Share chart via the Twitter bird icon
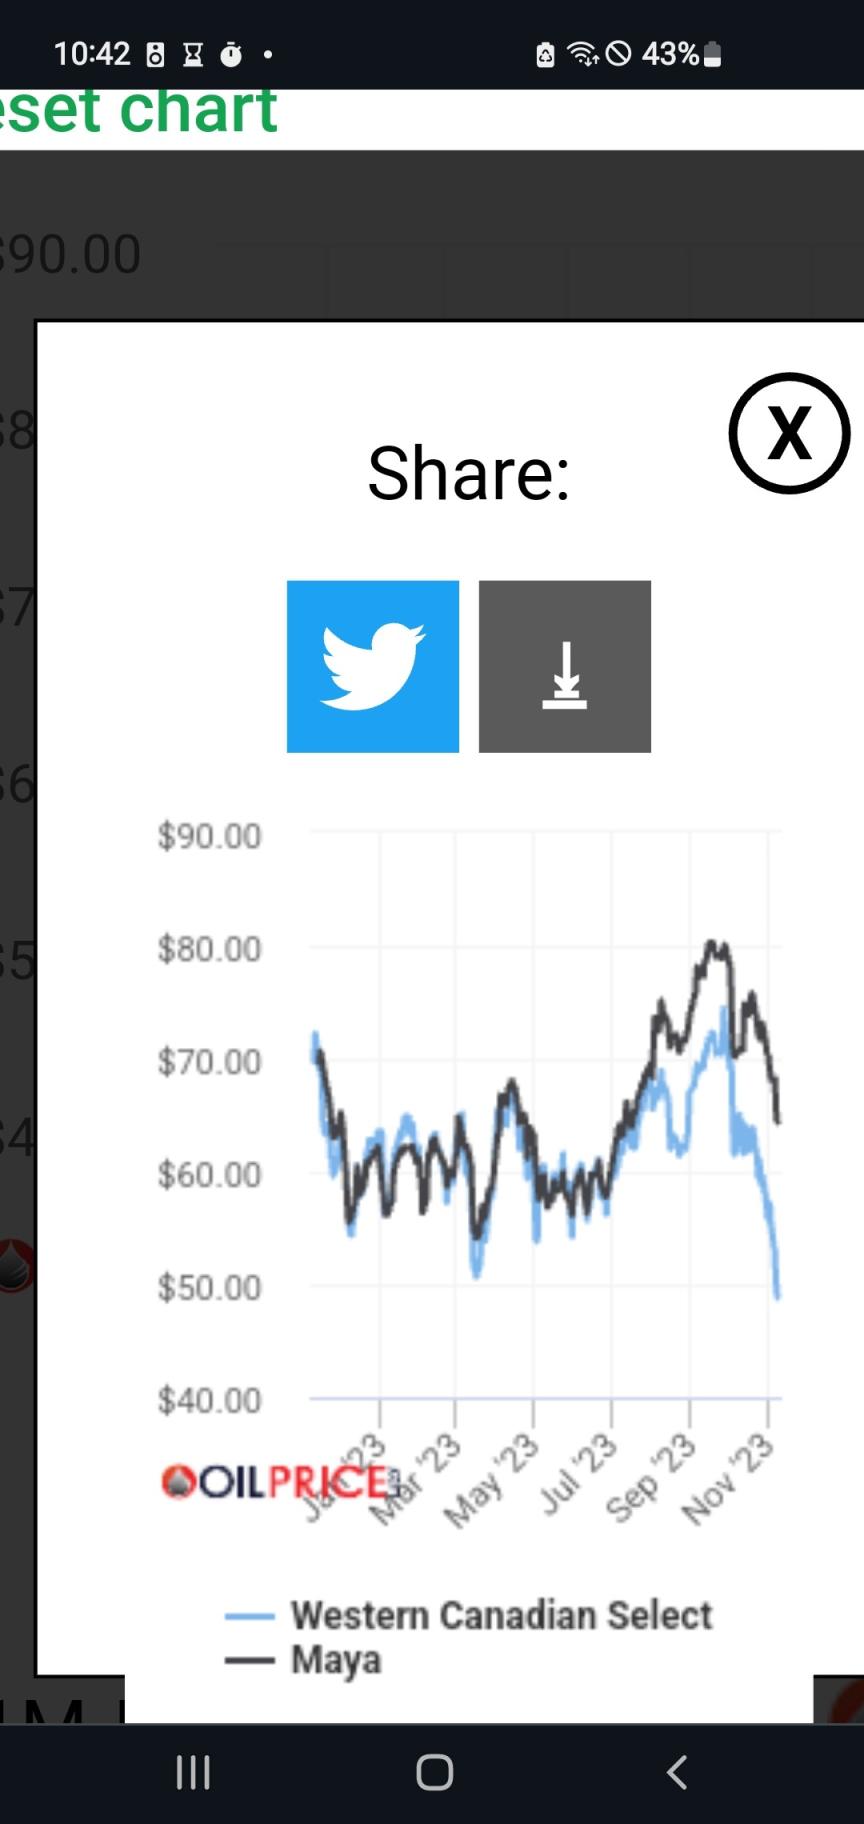Image resolution: width=864 pixels, height=1824 pixels. tap(372, 666)
